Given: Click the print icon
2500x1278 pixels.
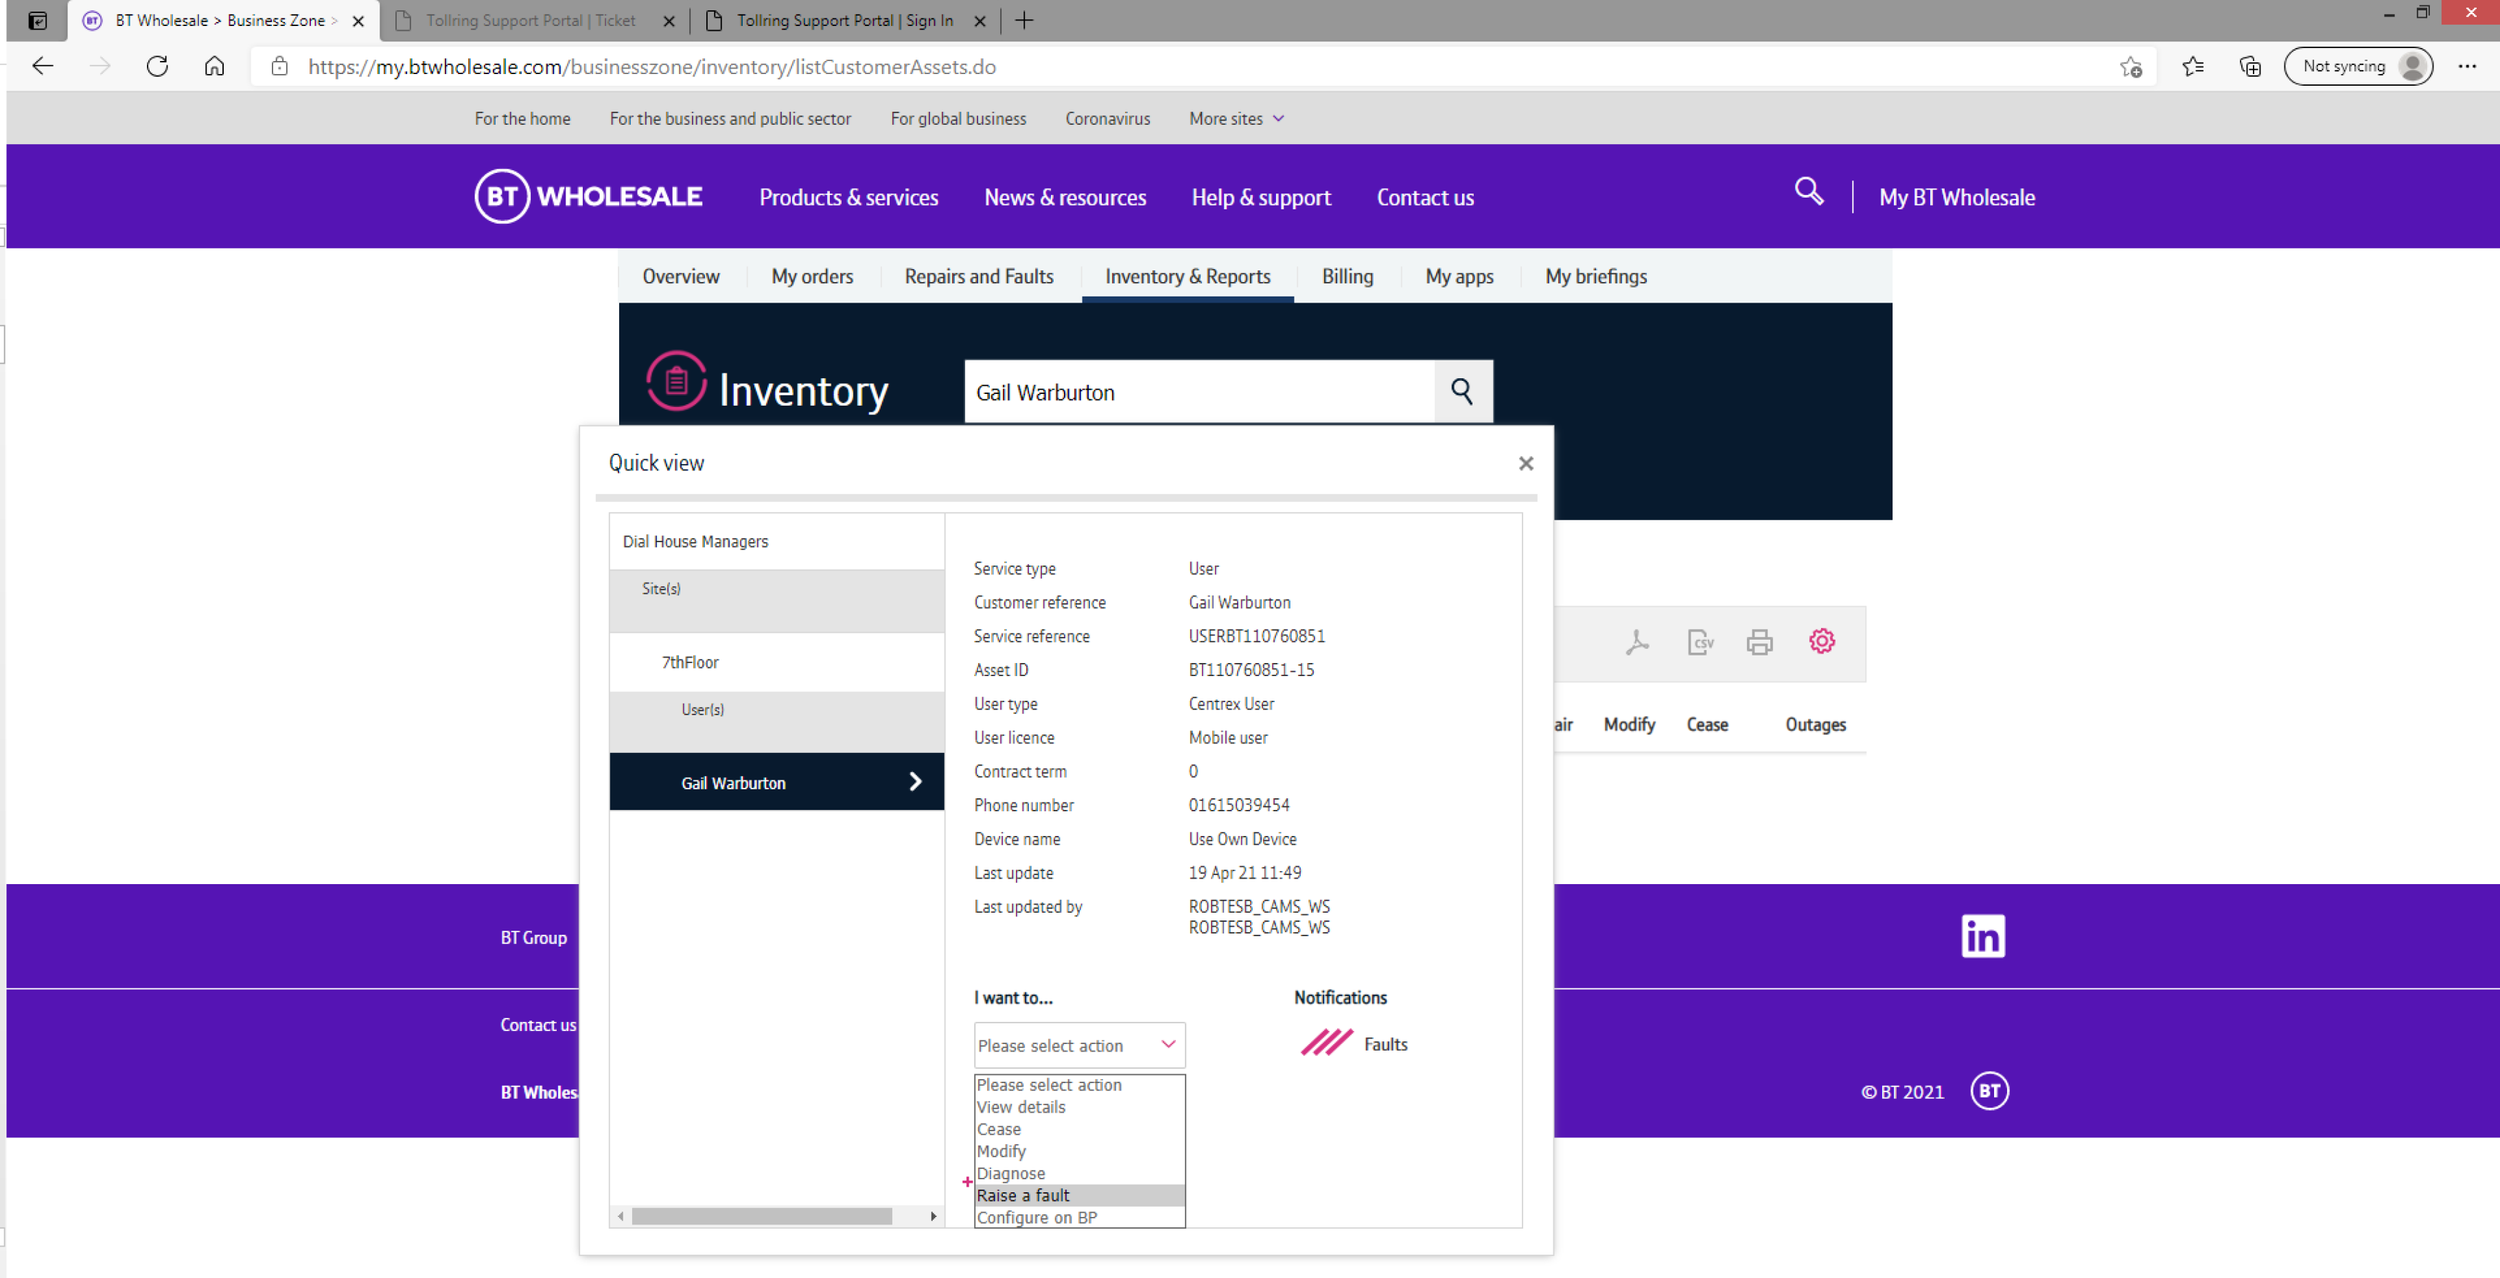Looking at the screenshot, I should pos(1760,642).
